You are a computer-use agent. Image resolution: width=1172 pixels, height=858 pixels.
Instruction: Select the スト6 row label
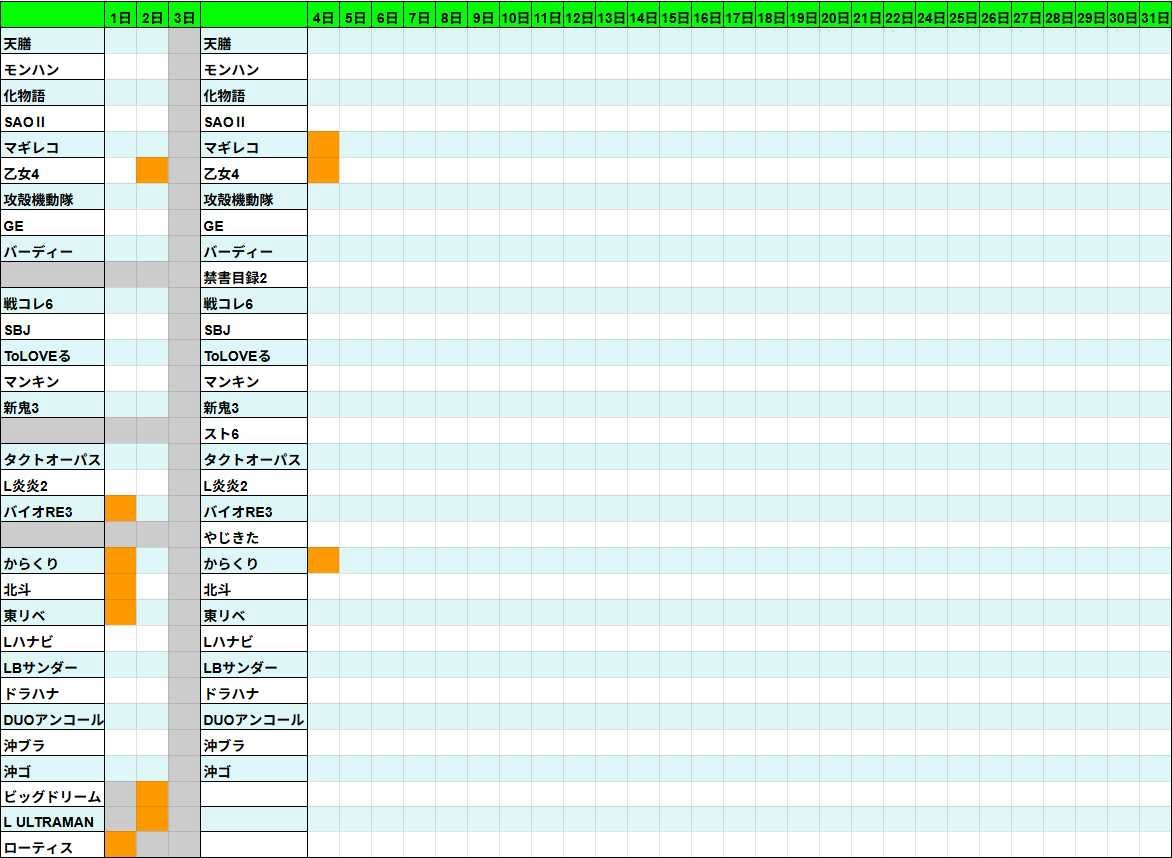254,430
